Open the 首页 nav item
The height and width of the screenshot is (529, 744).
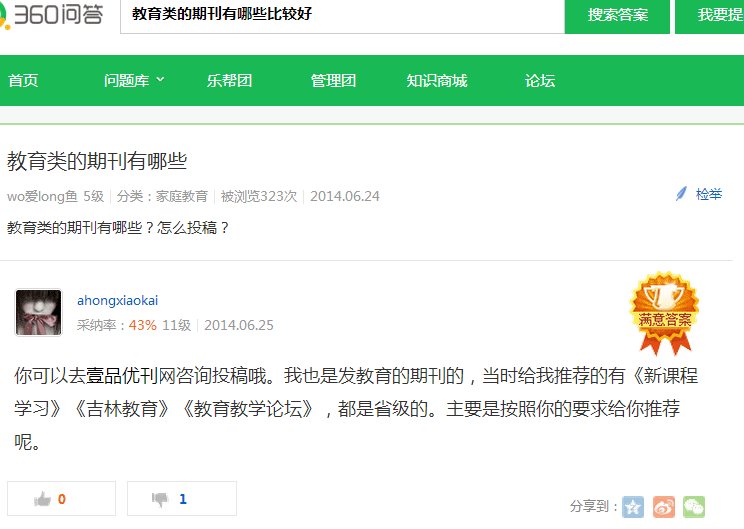click(23, 81)
